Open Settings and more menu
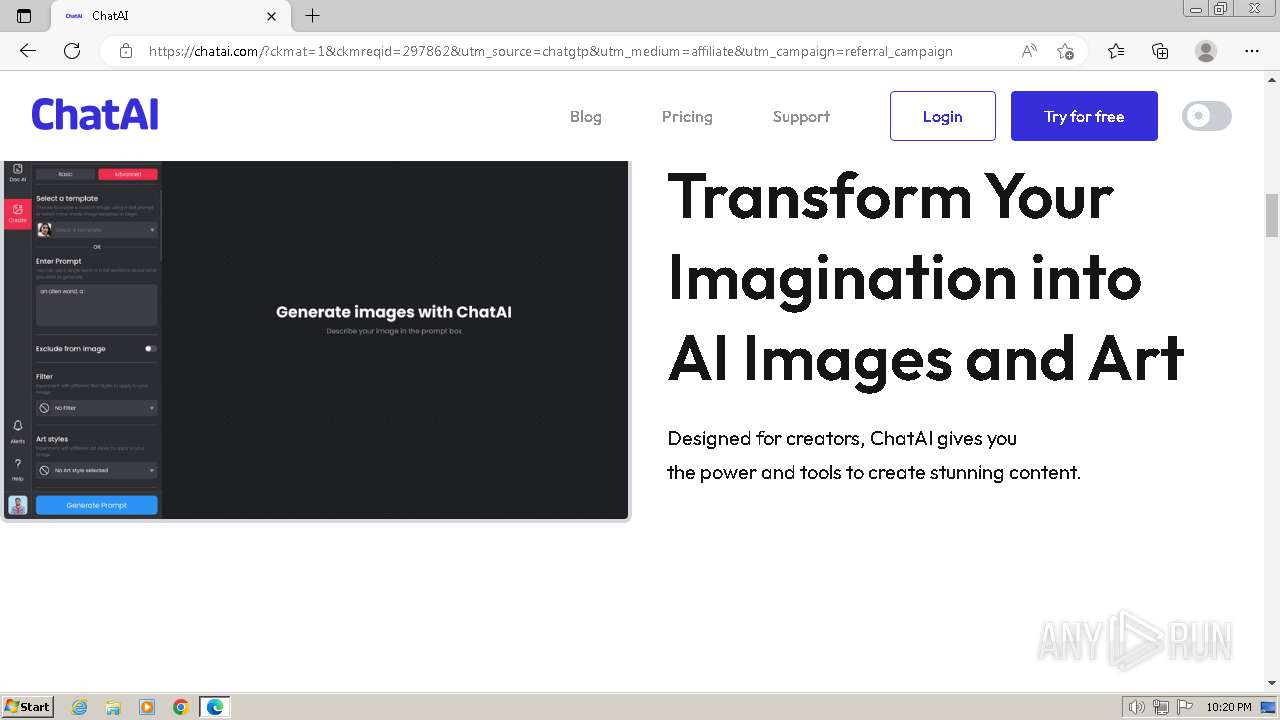The height and width of the screenshot is (720, 1280). click(1252, 51)
